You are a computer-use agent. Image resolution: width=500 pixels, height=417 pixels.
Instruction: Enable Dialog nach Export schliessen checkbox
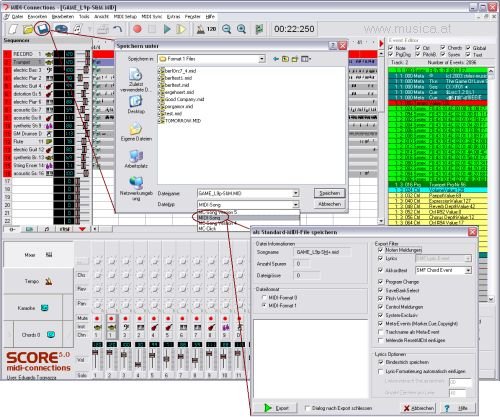click(307, 408)
